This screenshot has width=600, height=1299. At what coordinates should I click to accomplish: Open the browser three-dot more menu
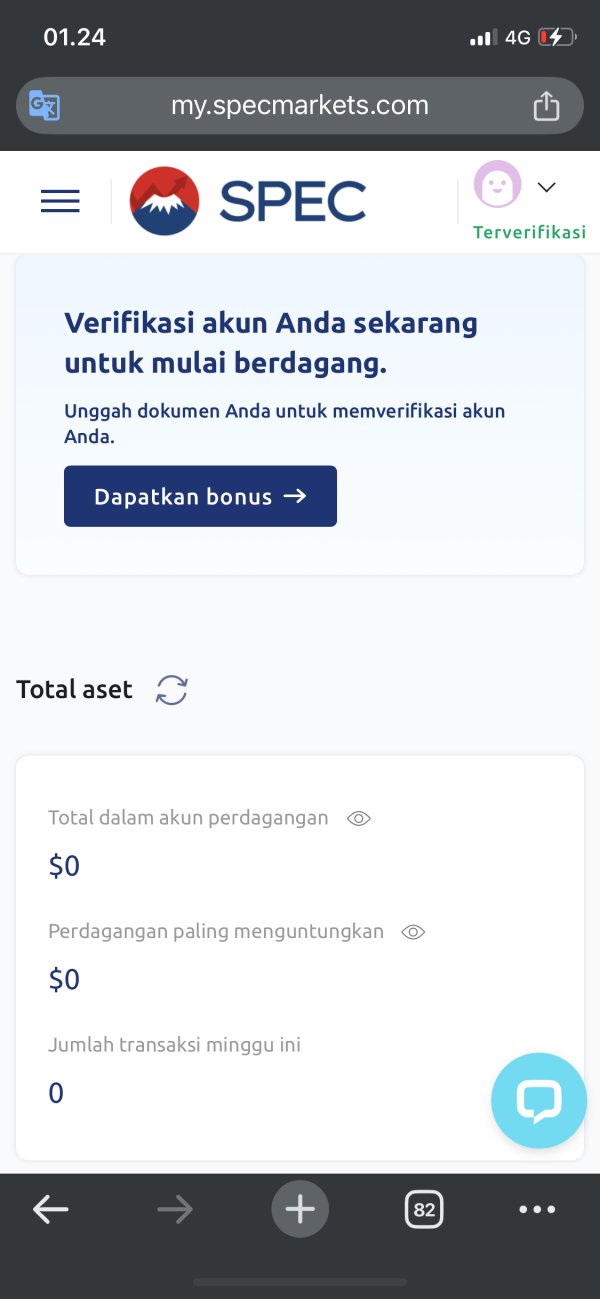coord(537,1210)
